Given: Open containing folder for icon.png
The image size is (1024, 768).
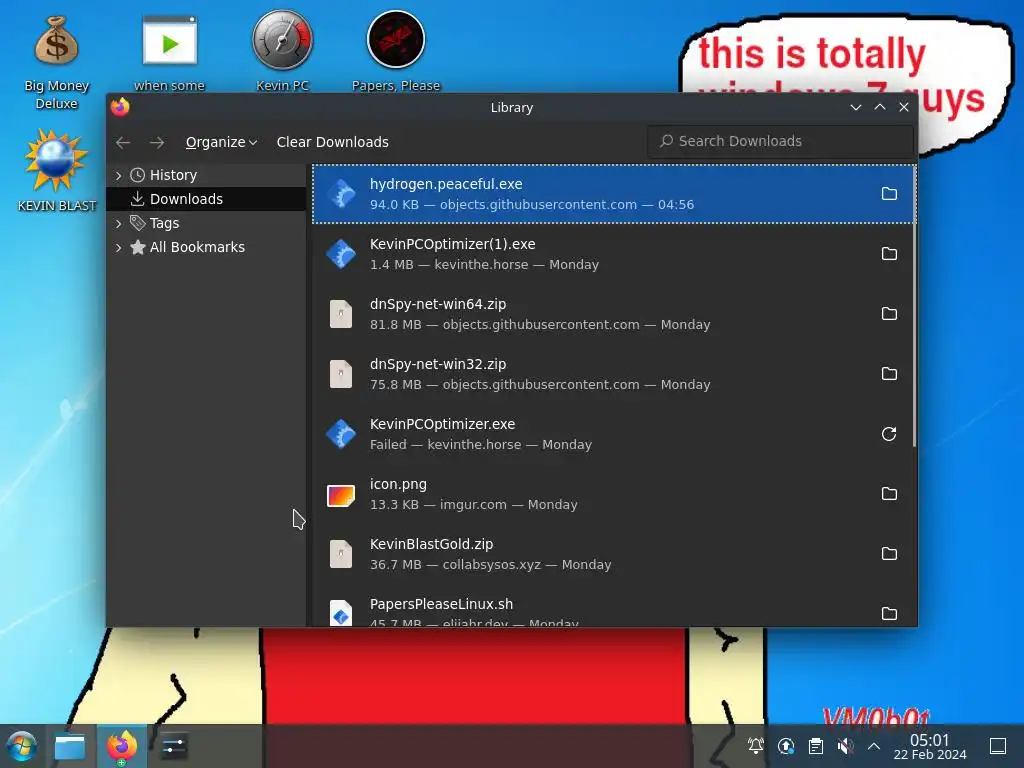Looking at the screenshot, I should (889, 494).
